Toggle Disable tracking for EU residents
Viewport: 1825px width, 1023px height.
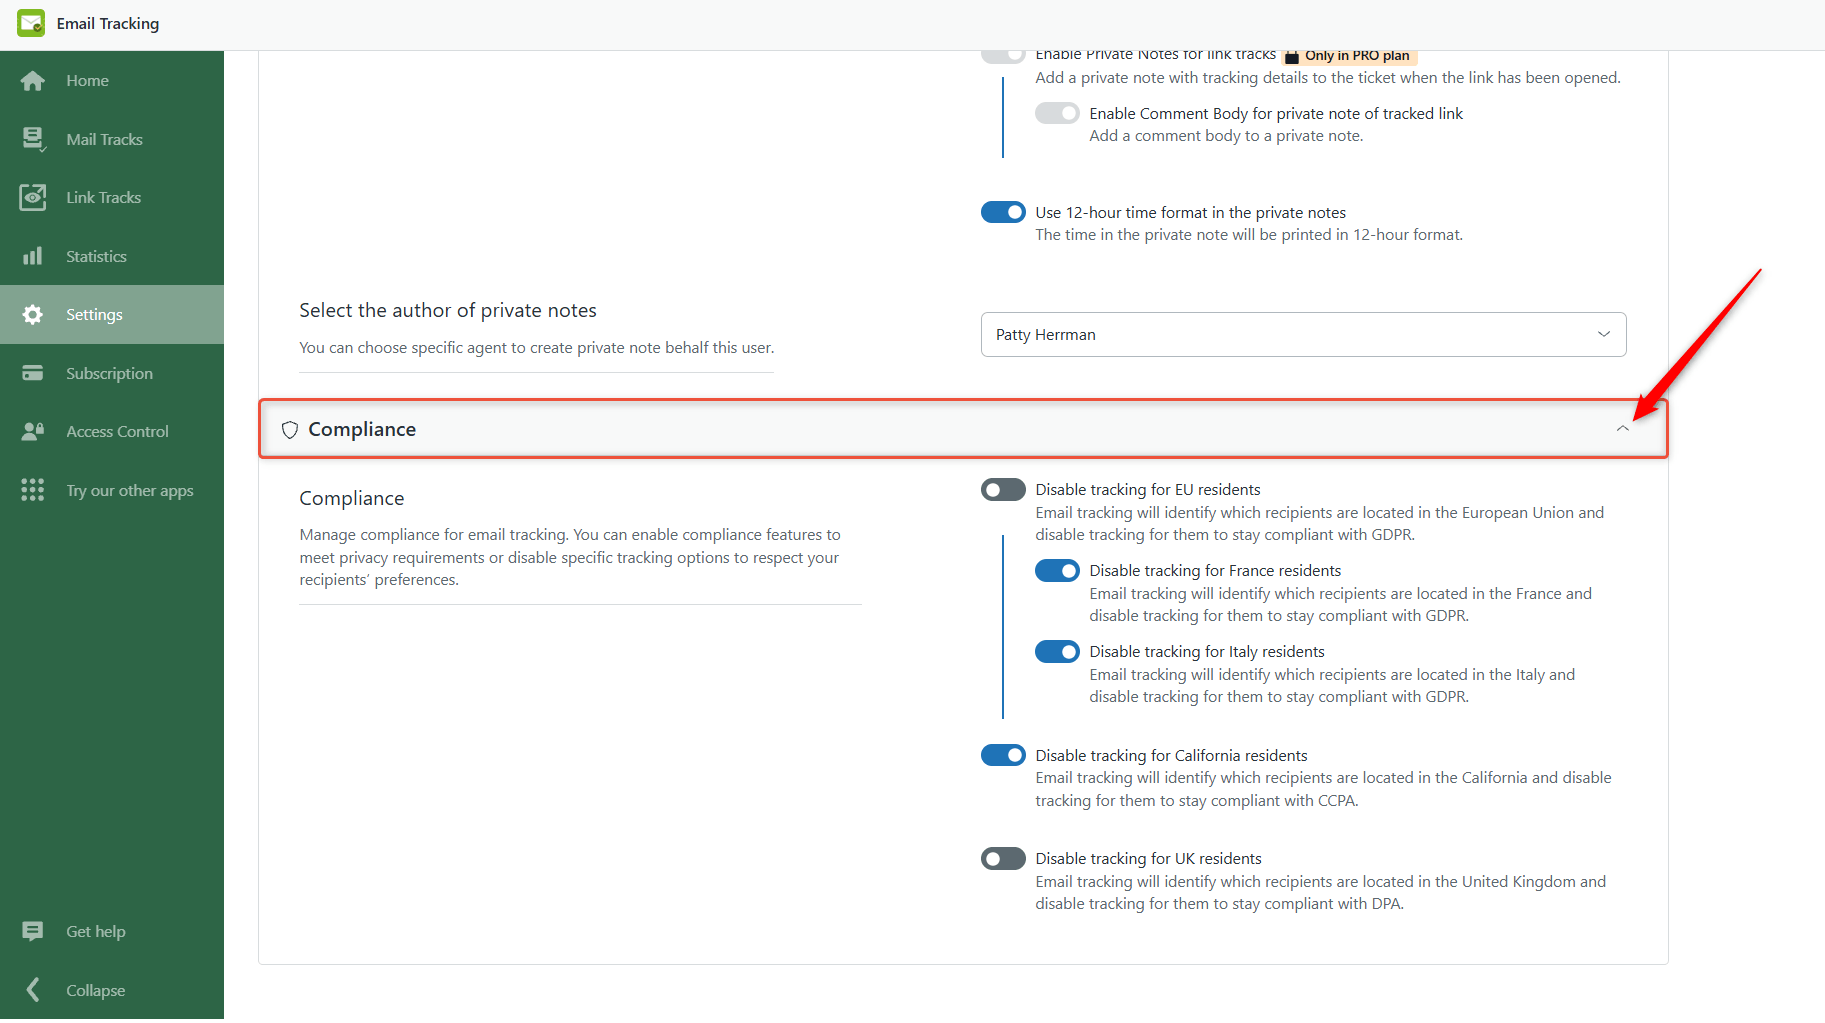pyautogui.click(x=1003, y=490)
